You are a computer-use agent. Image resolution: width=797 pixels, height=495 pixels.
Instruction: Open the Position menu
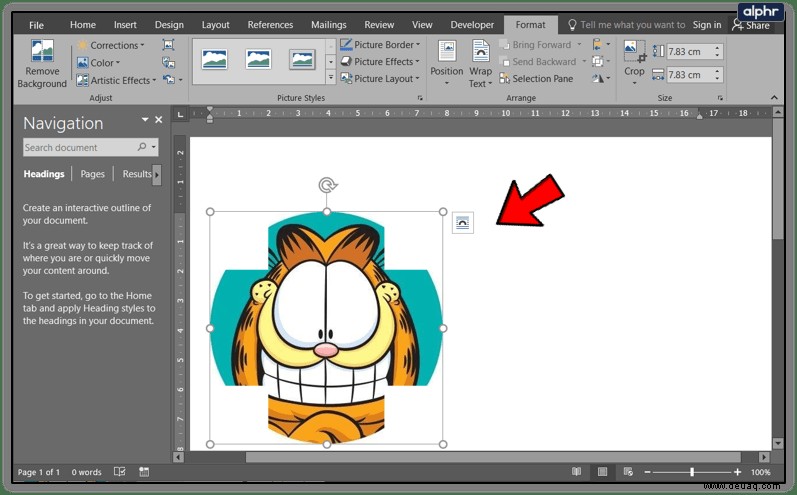click(x=447, y=63)
